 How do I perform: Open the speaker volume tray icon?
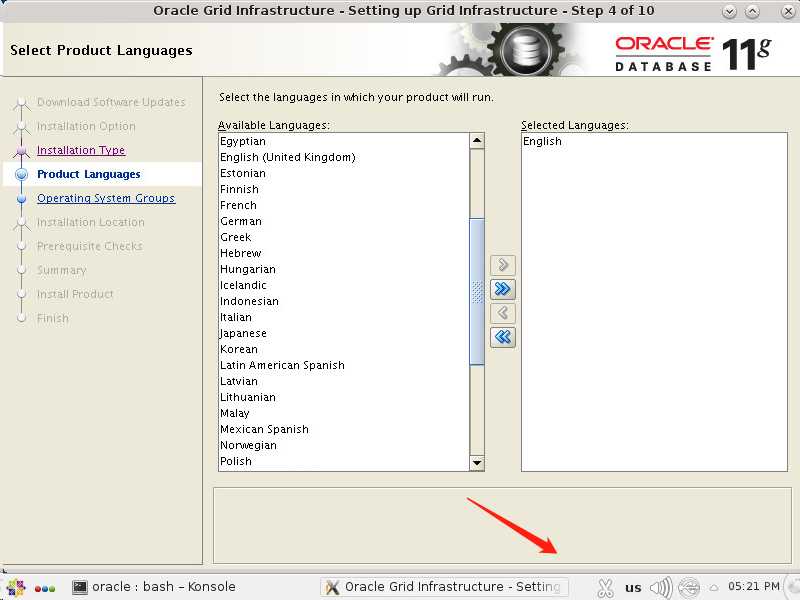tap(661, 588)
